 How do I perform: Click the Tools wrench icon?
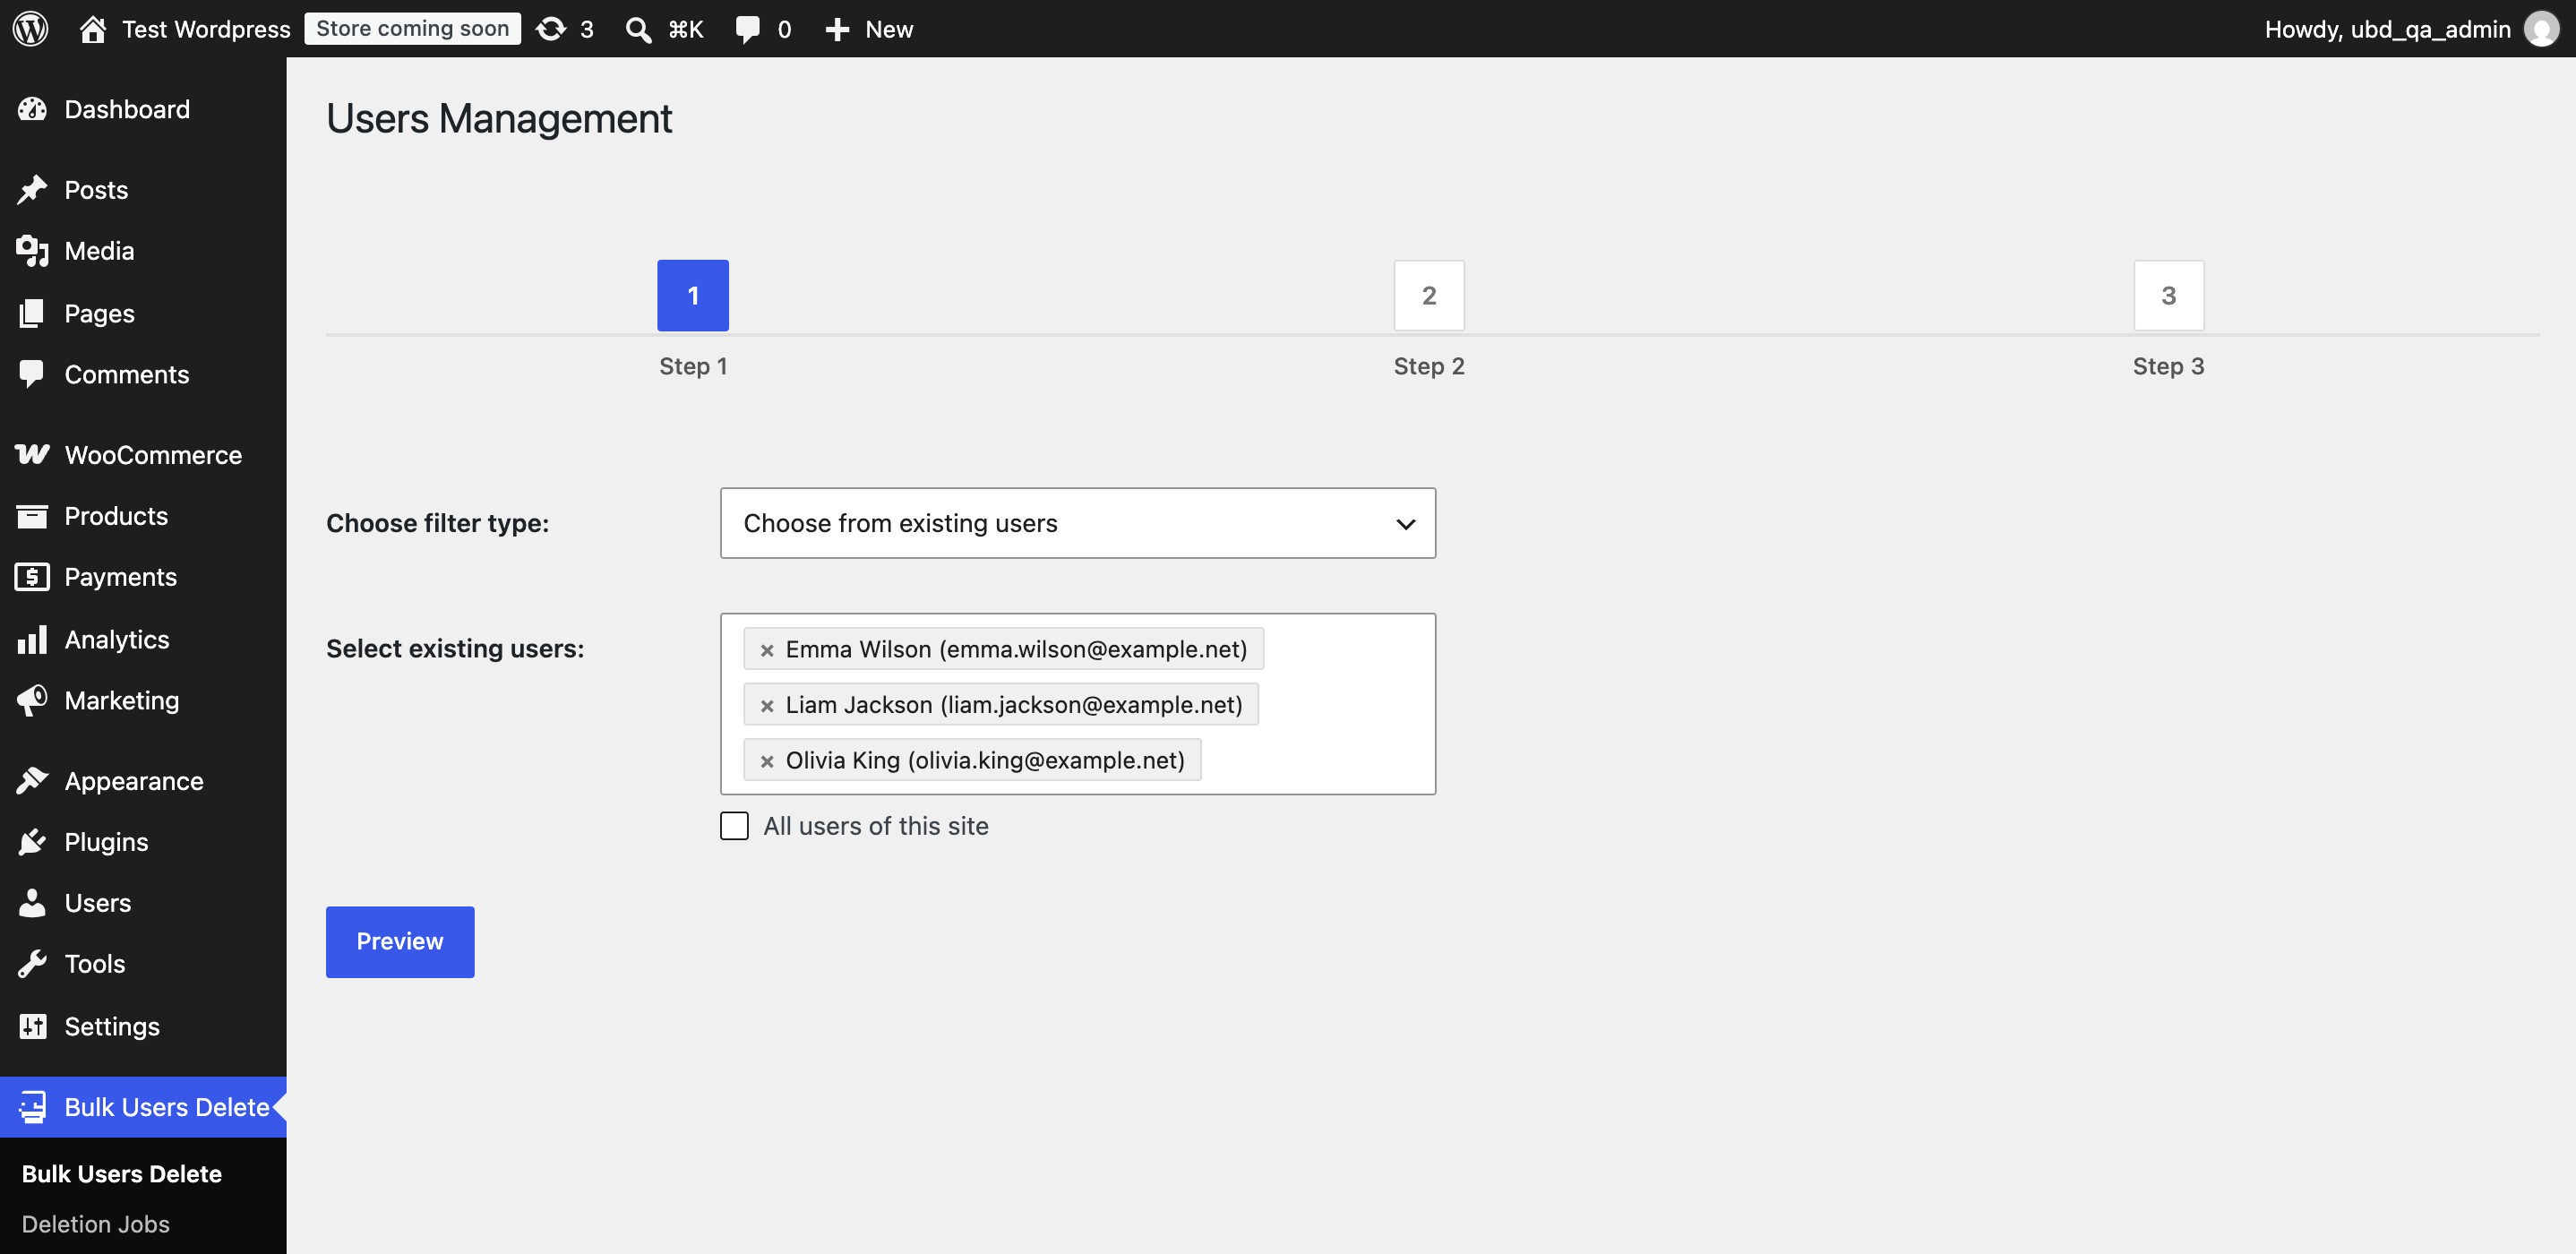coord(32,964)
